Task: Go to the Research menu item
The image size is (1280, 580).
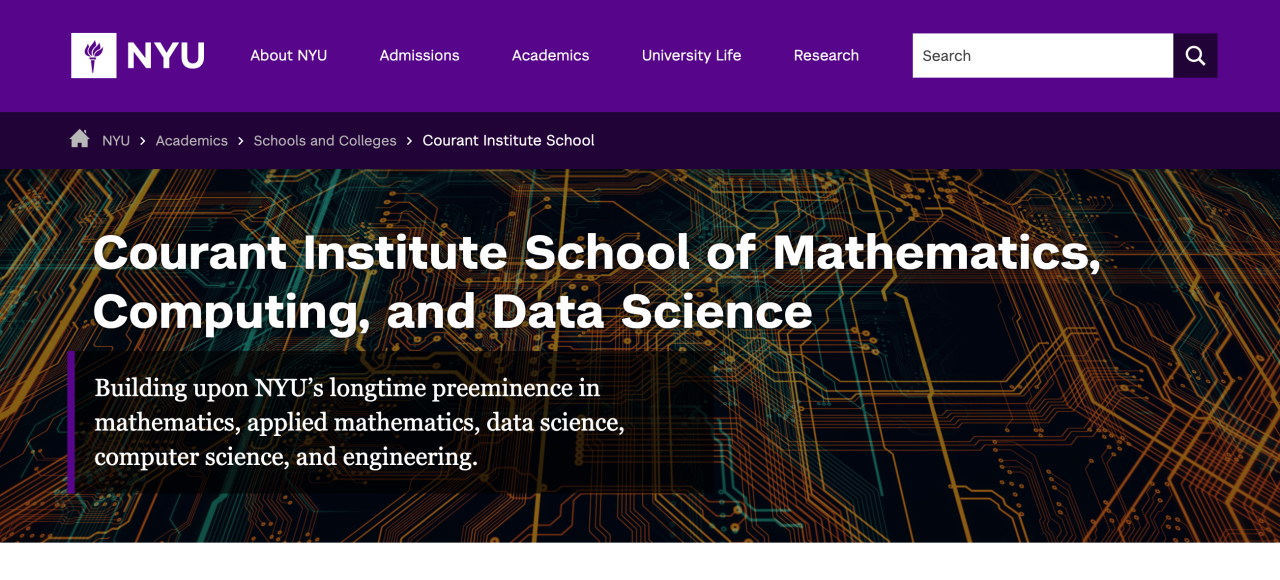Action: click(x=826, y=56)
